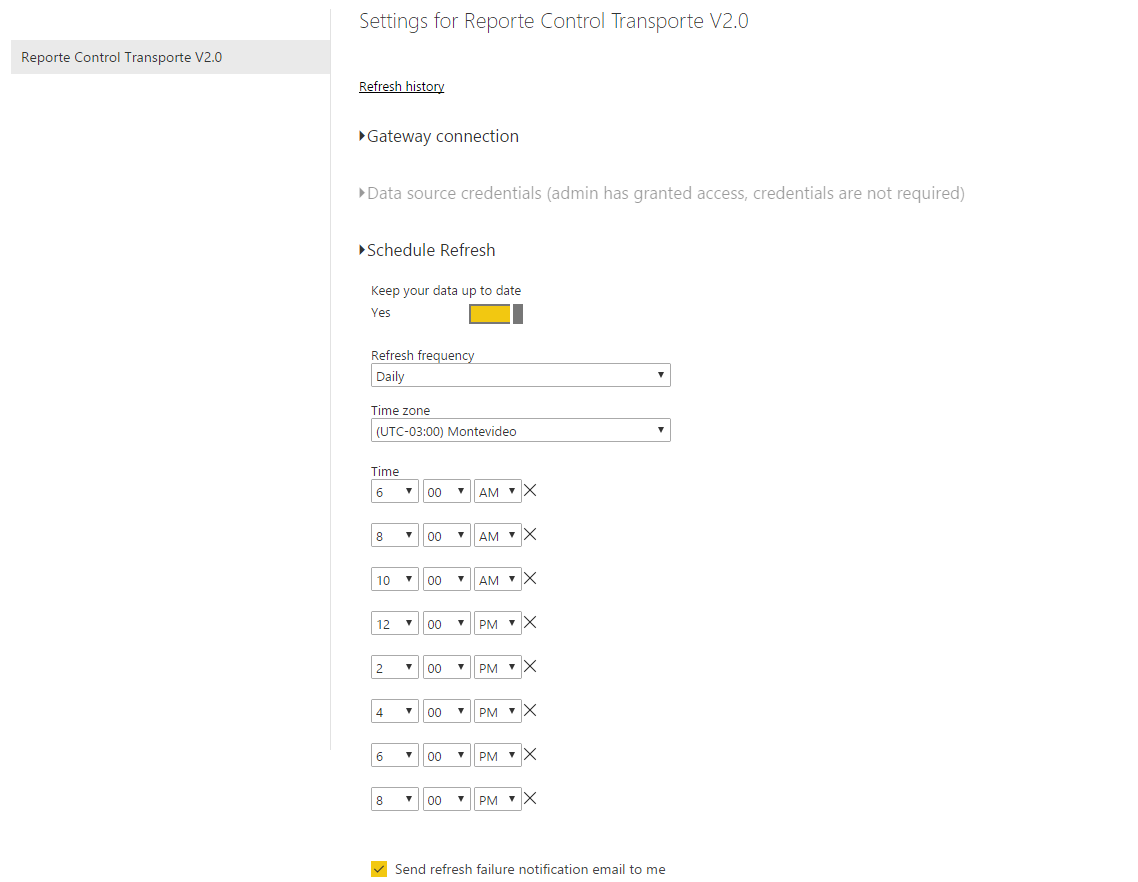
Task: Open minutes dropdown in 6 PM row
Action: [x=446, y=756]
